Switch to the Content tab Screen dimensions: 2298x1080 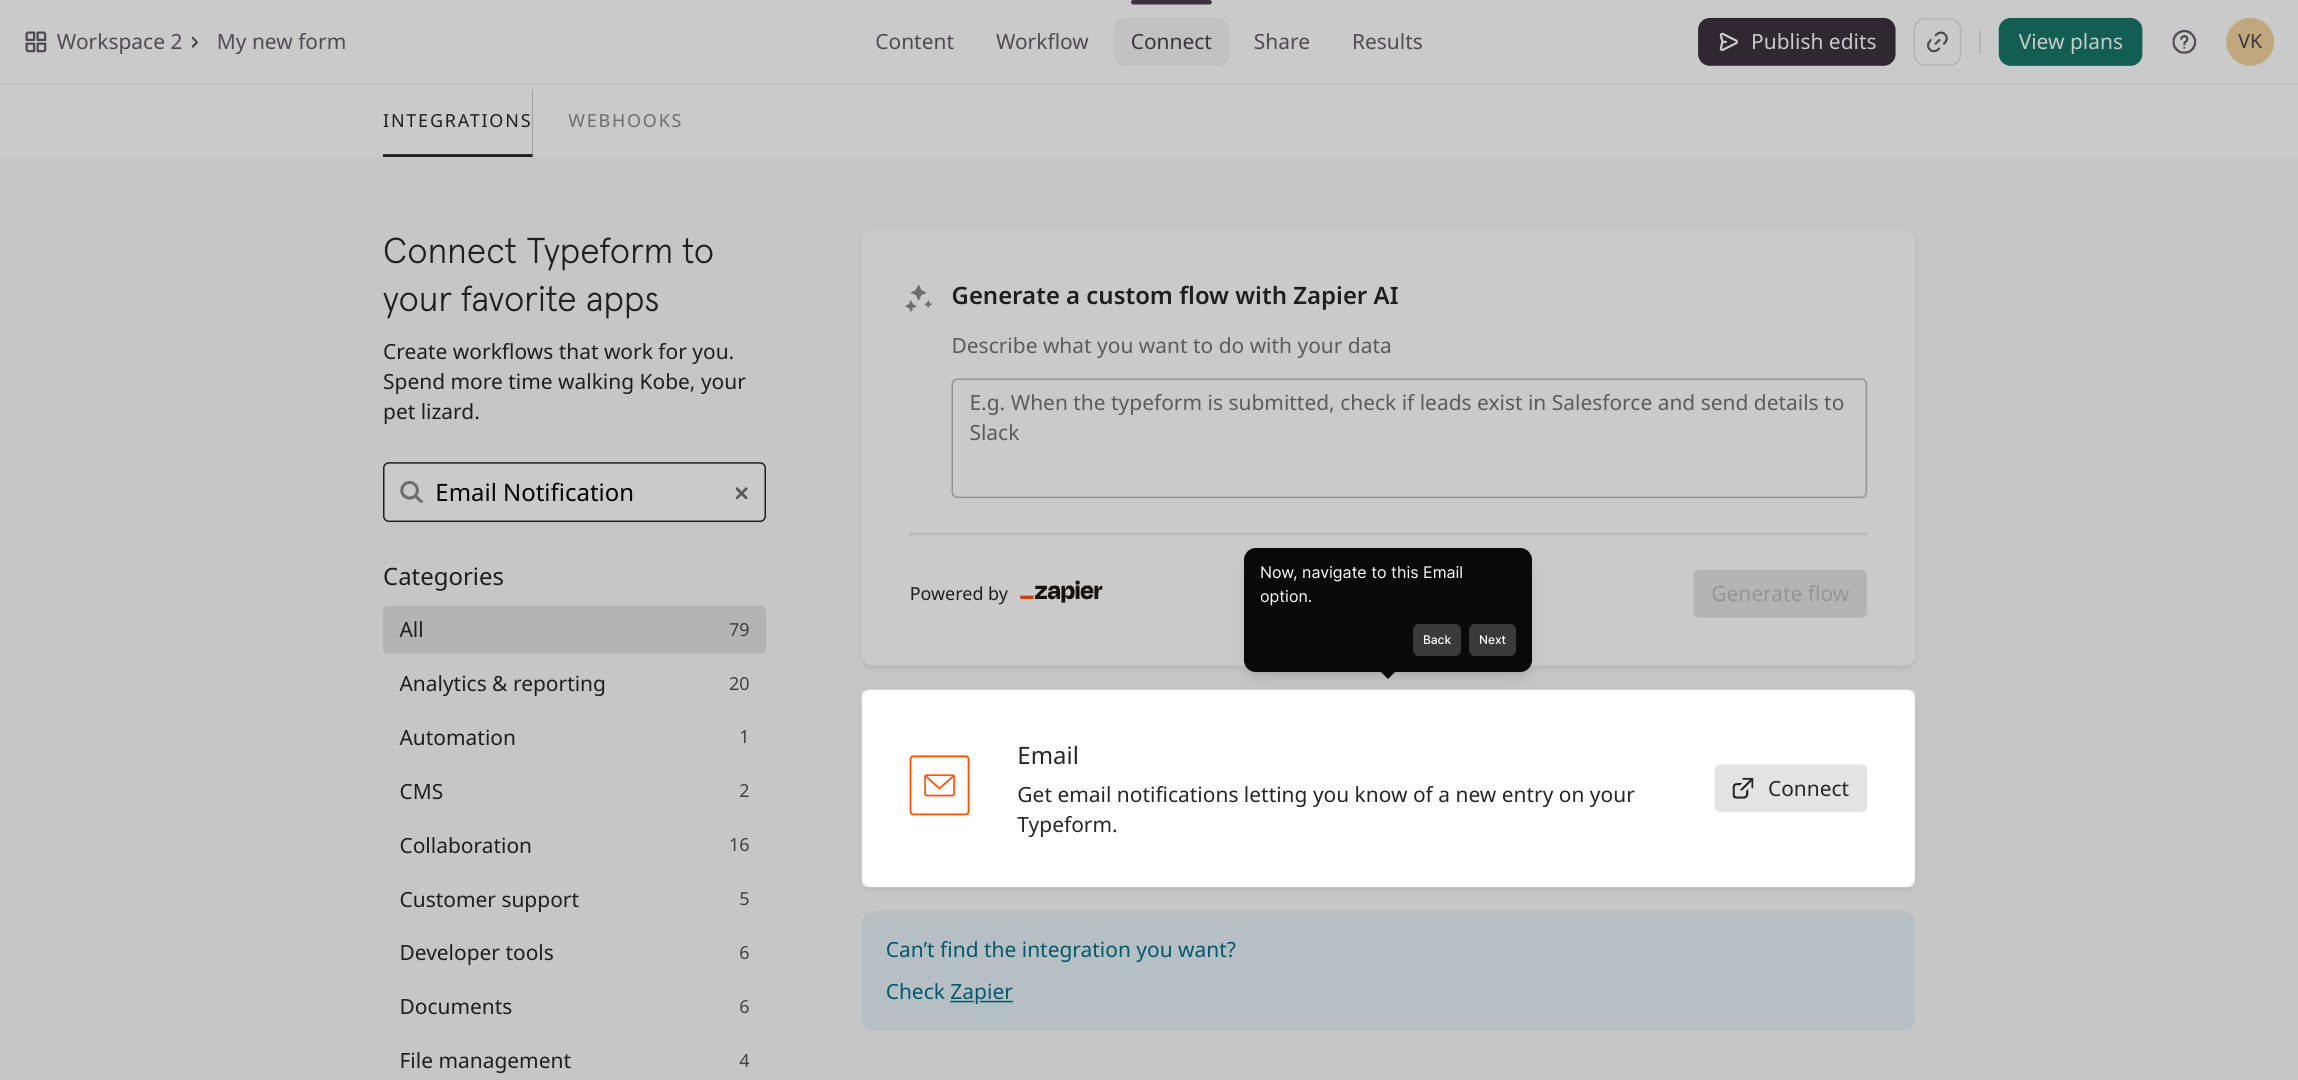(914, 42)
